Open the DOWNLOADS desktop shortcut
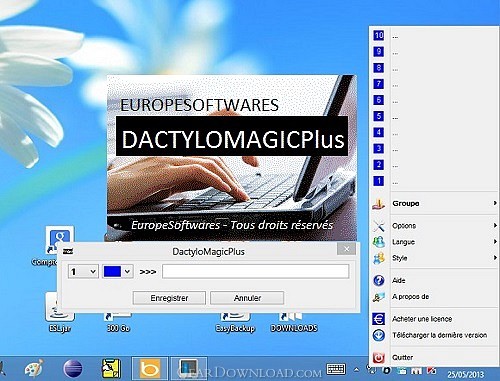The image size is (500, 381). pyautogui.click(x=294, y=322)
